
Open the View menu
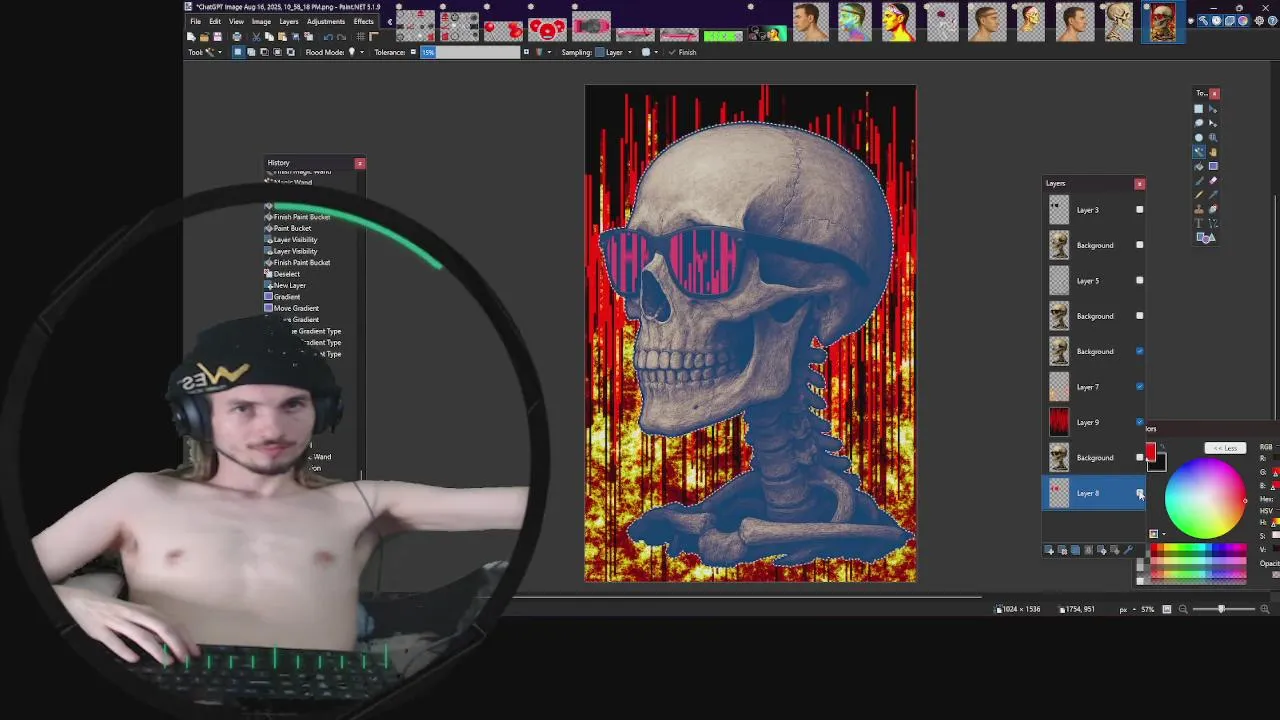(x=236, y=21)
